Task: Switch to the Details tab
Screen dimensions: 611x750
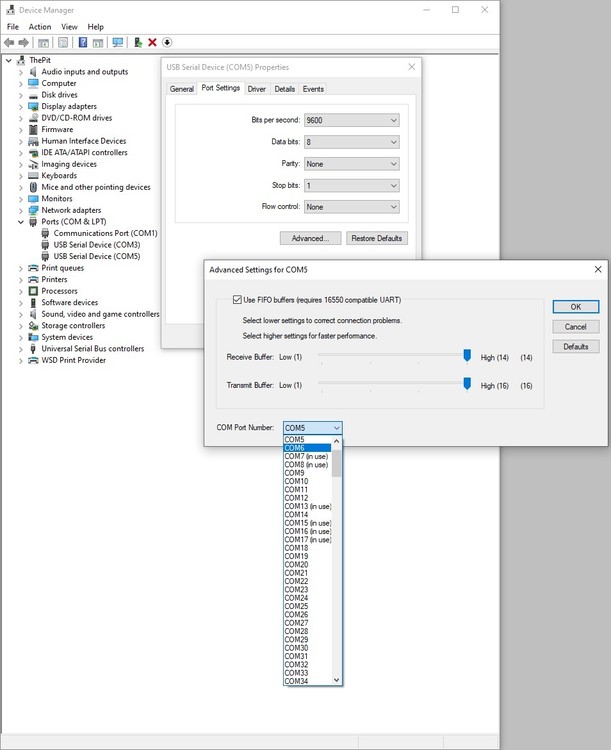Action: coord(285,89)
